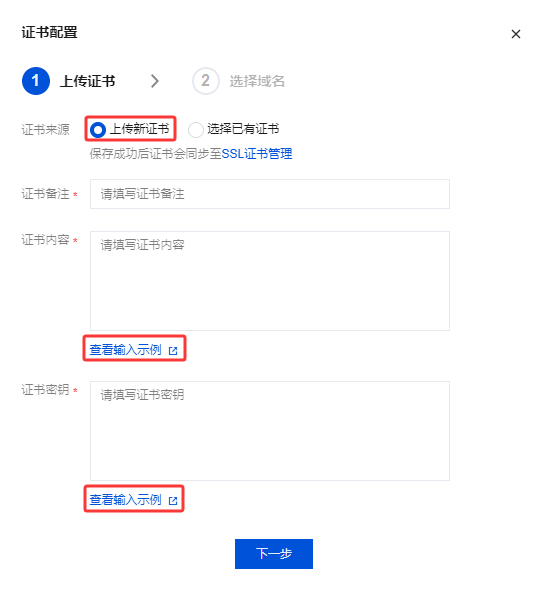Focus the 请填写证书内容 text area

coord(270,281)
